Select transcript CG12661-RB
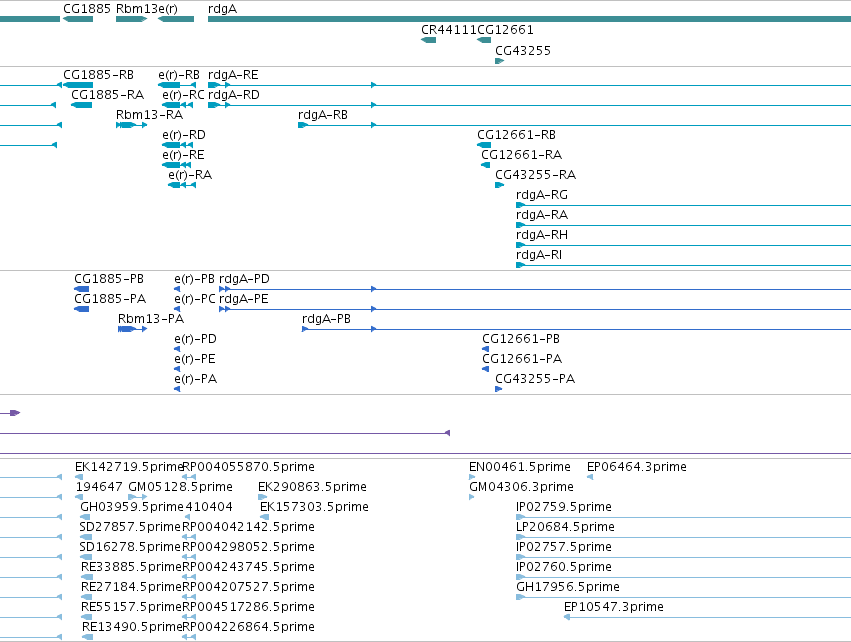 click(516, 135)
